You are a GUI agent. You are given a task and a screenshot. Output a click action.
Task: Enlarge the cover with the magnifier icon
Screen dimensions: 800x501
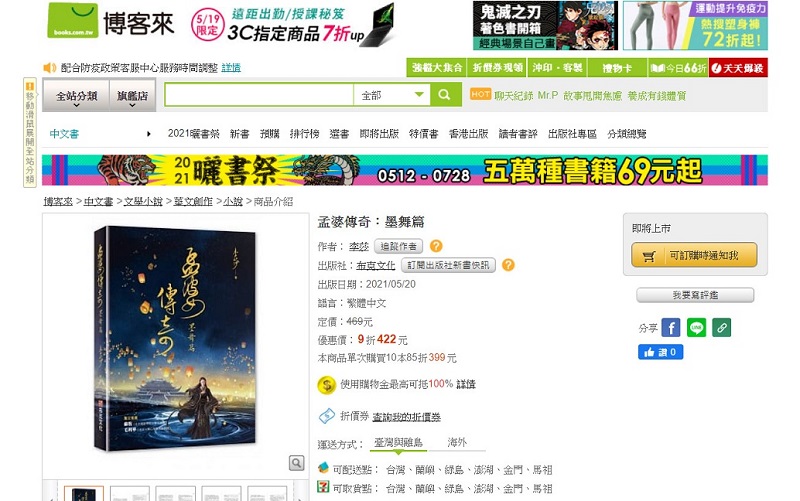coord(296,463)
